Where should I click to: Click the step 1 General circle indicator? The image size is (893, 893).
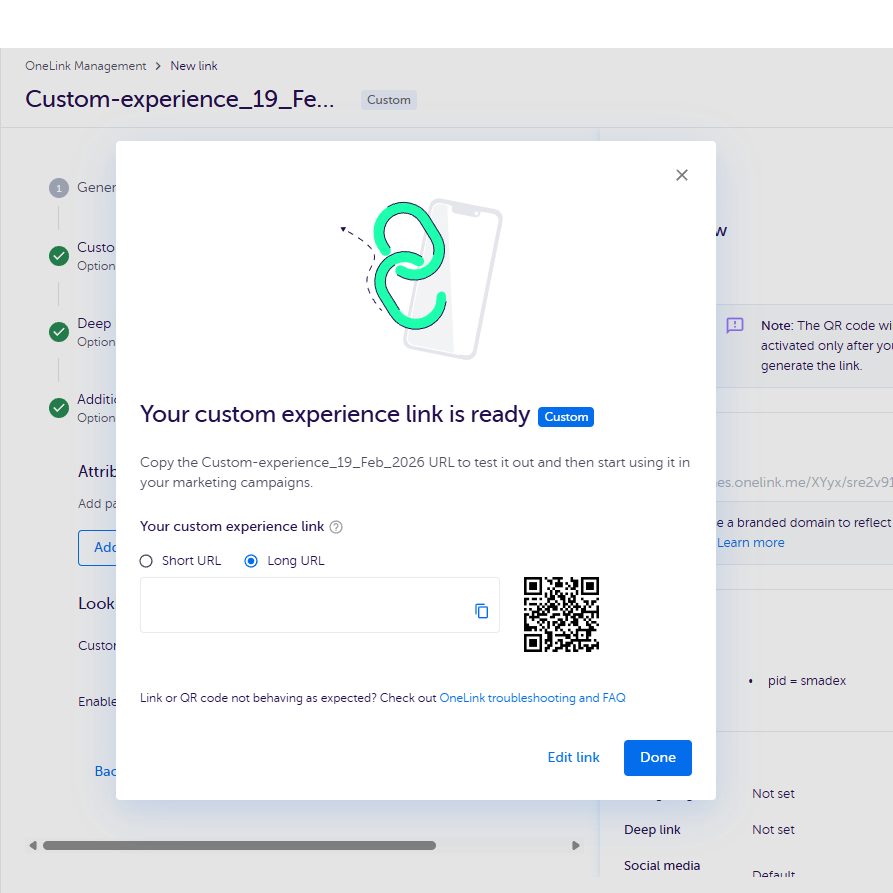[x=58, y=187]
